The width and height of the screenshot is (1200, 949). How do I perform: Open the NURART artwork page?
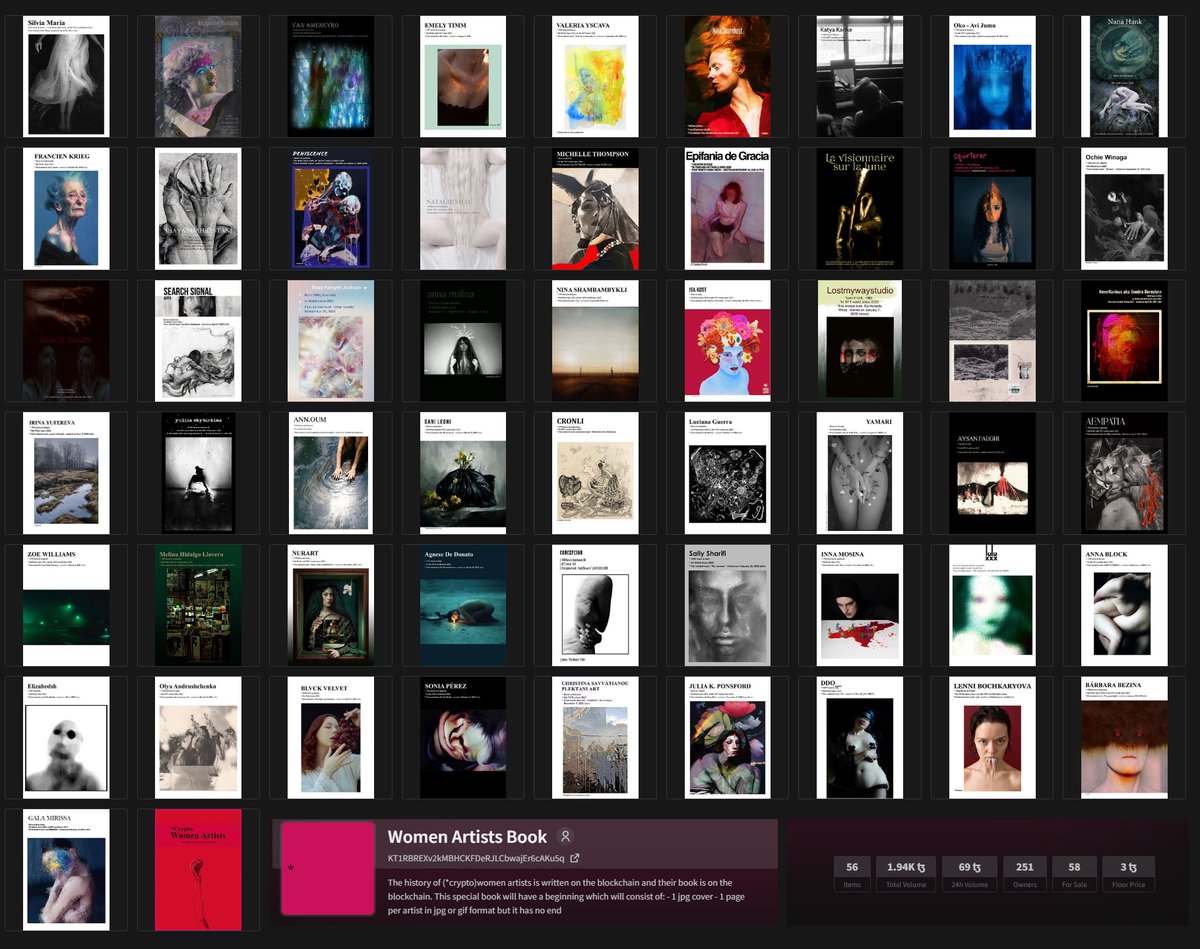coord(331,605)
